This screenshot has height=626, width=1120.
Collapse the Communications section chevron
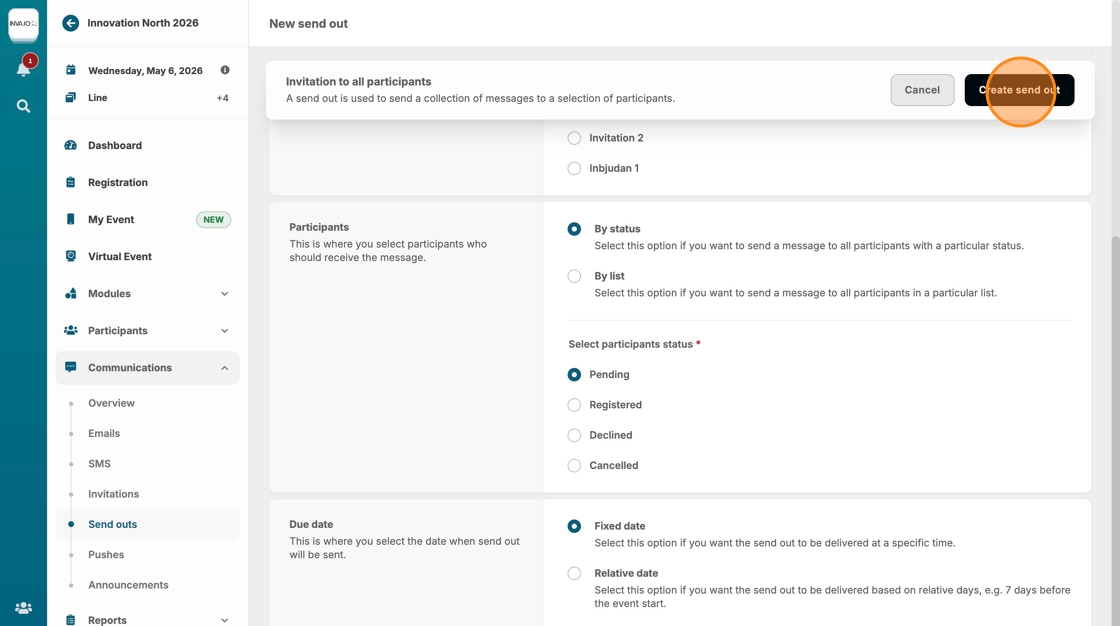coord(224,368)
